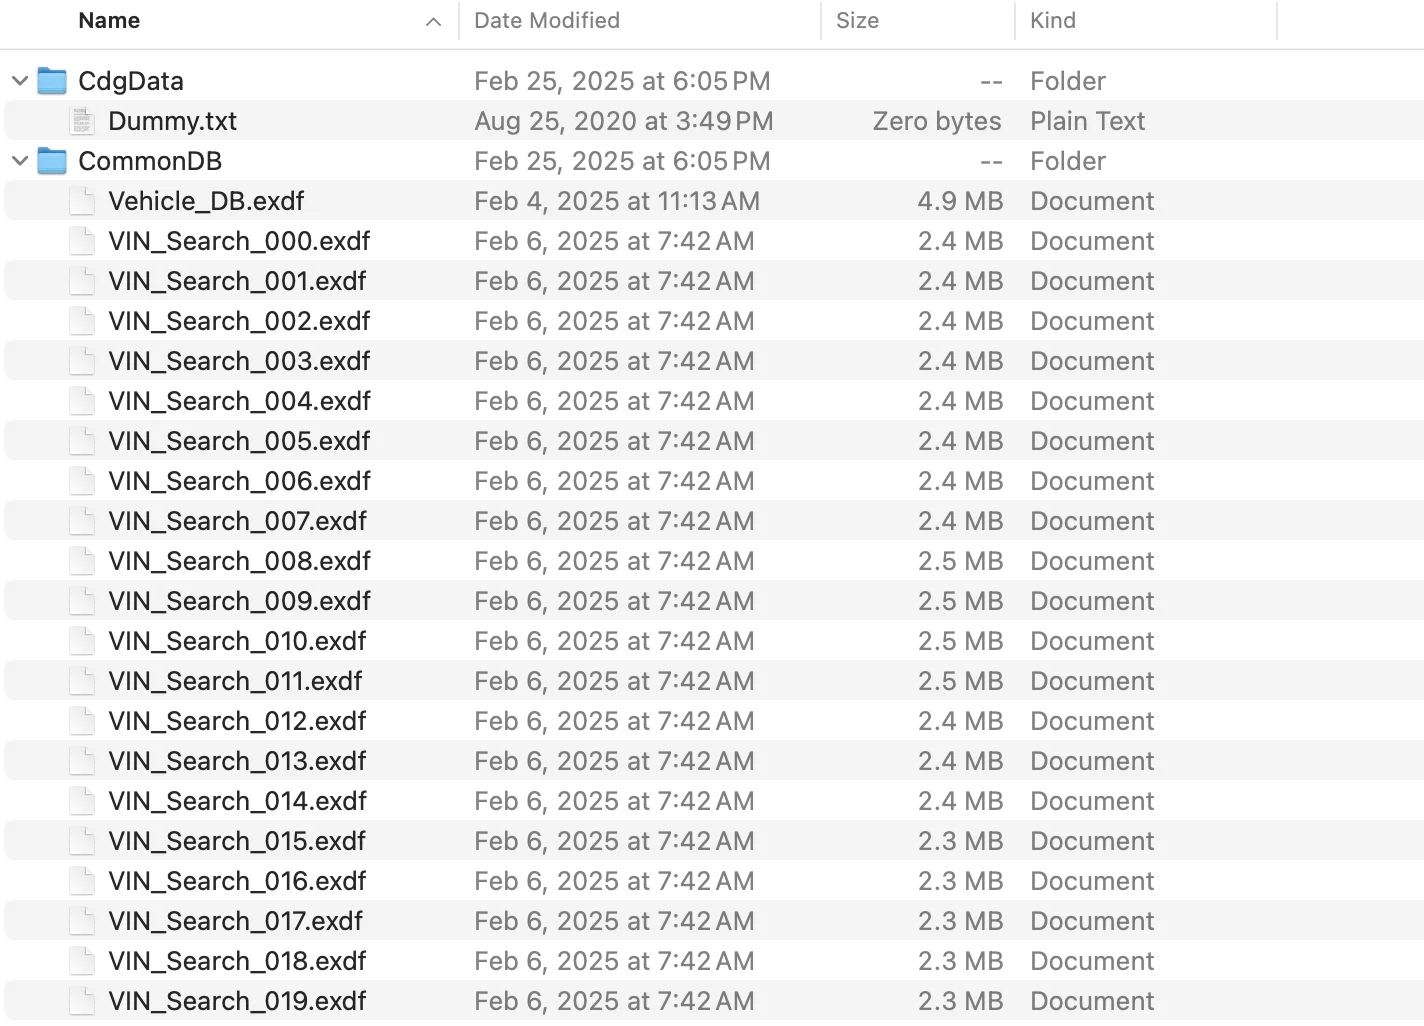Image resolution: width=1424 pixels, height=1026 pixels.
Task: Click the VIN_Search_000.exdf document icon
Action: 81,240
